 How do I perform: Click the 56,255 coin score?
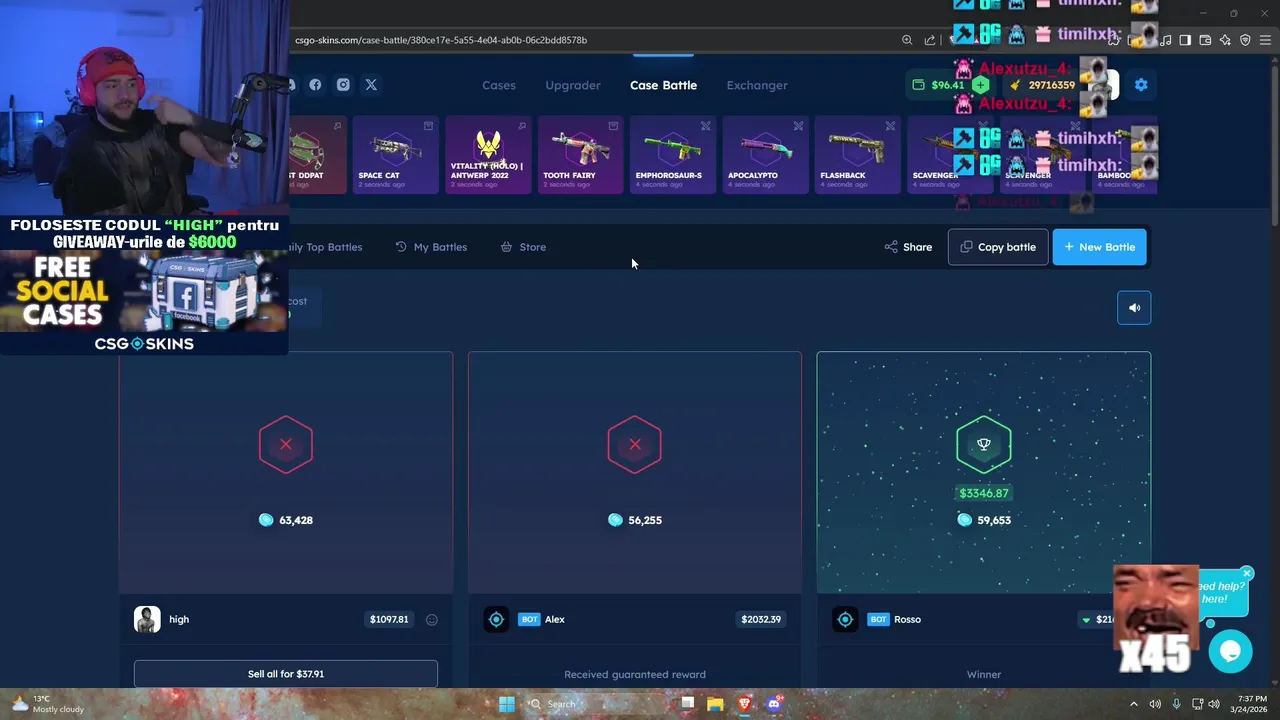635,520
